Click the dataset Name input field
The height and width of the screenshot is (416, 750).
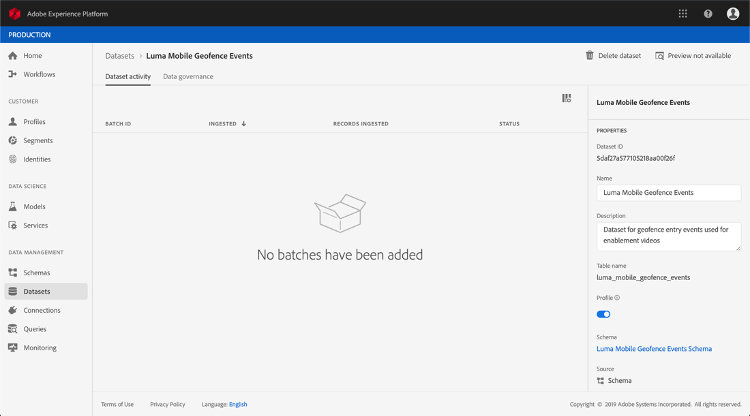tap(669, 193)
